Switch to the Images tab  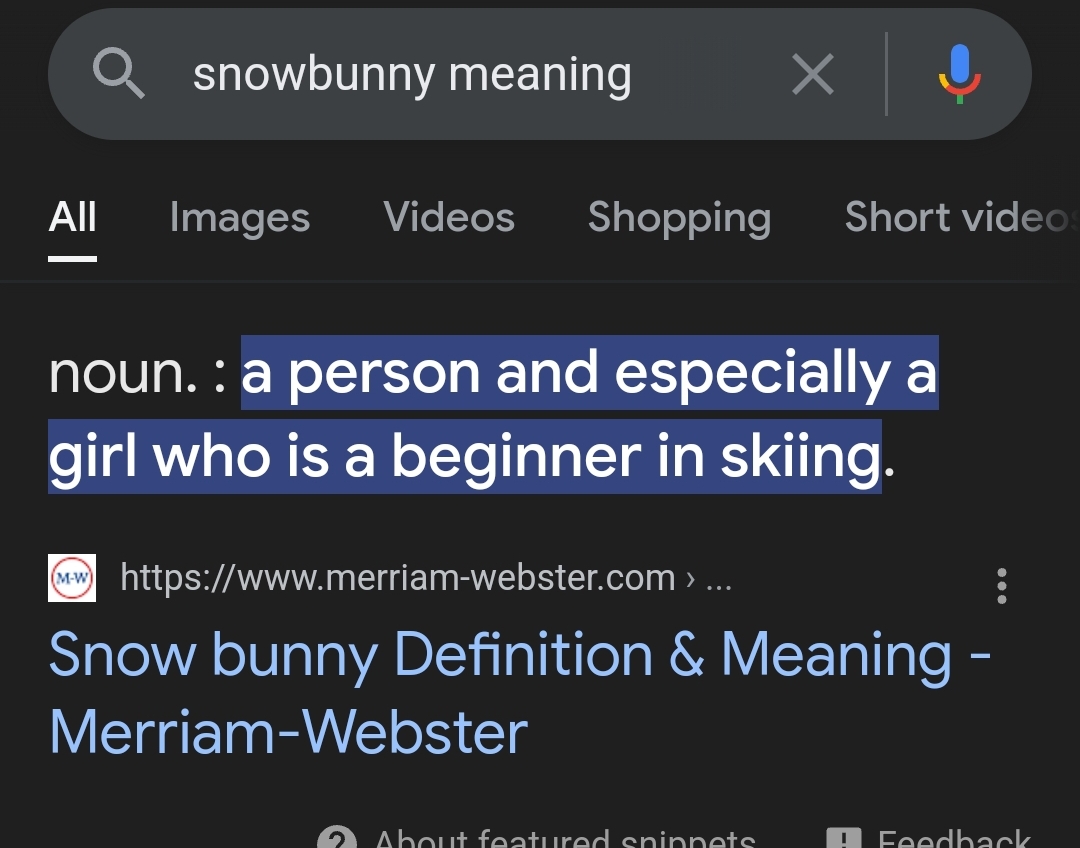(240, 218)
